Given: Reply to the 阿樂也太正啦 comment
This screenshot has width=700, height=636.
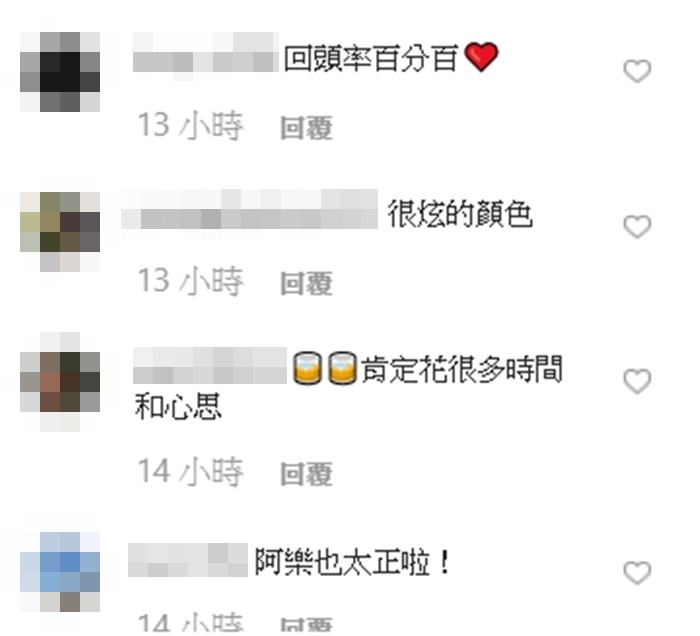Looking at the screenshot, I should pos(306,625).
